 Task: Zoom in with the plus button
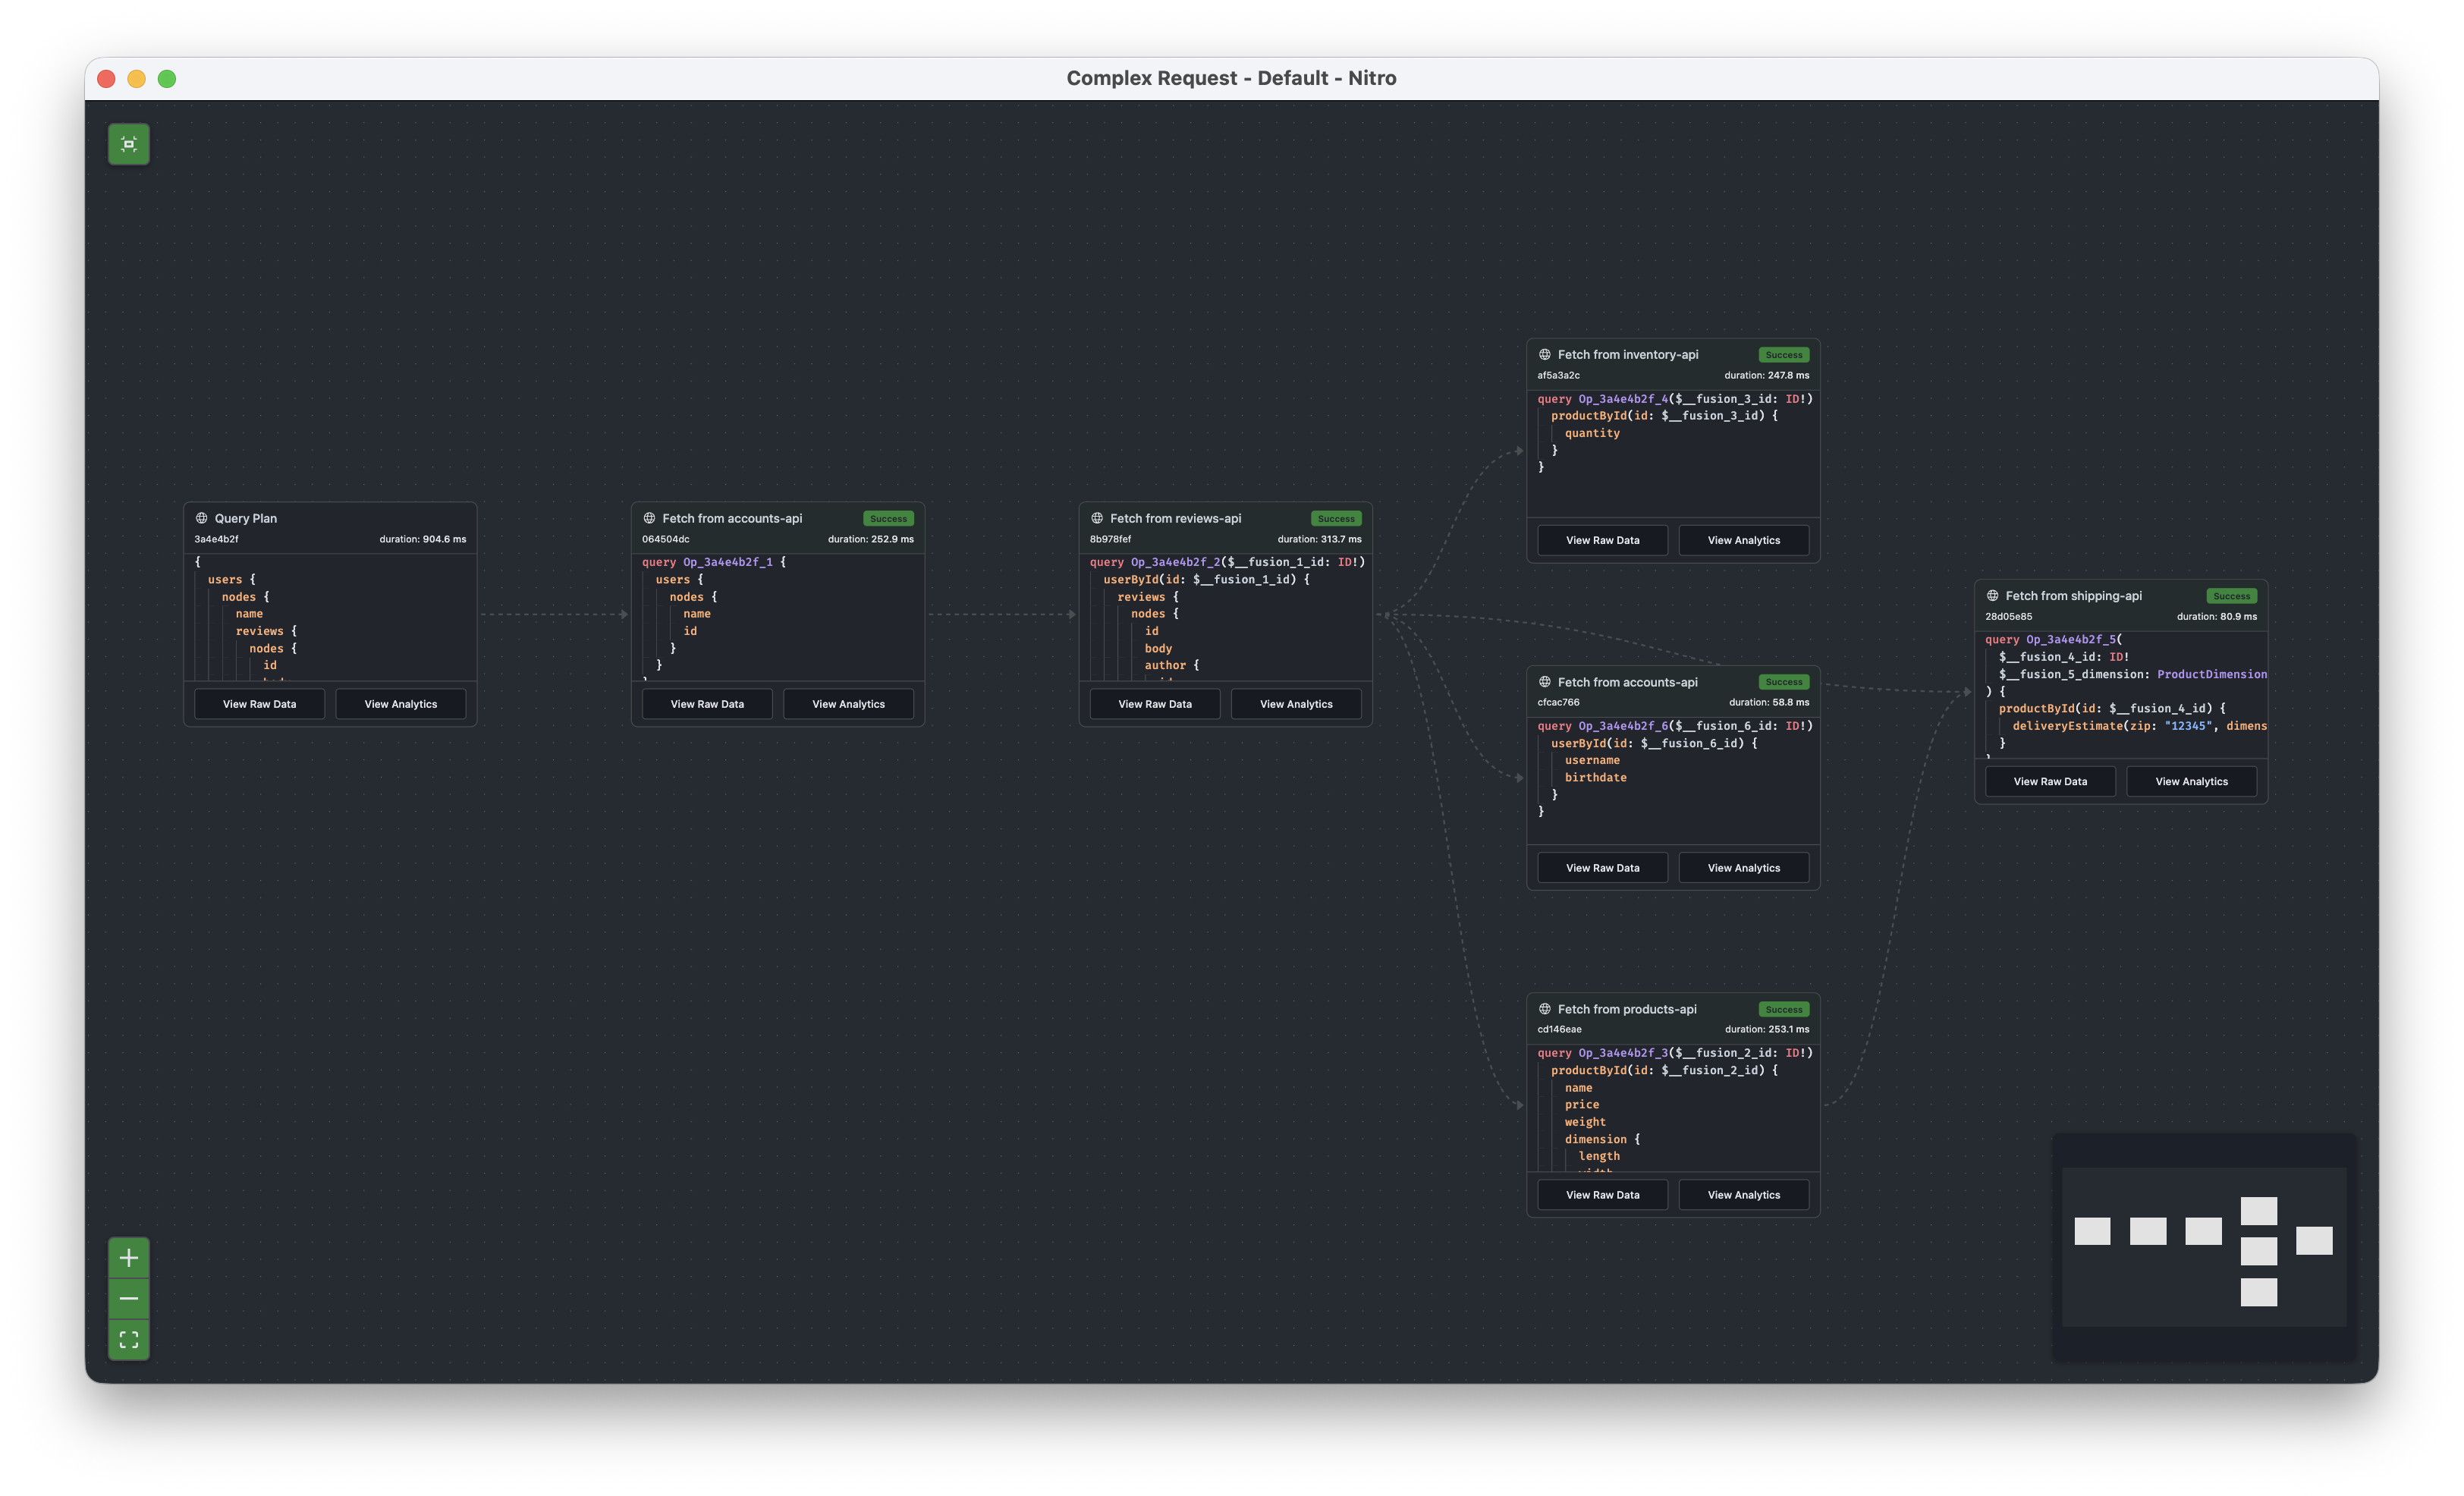point(129,1258)
